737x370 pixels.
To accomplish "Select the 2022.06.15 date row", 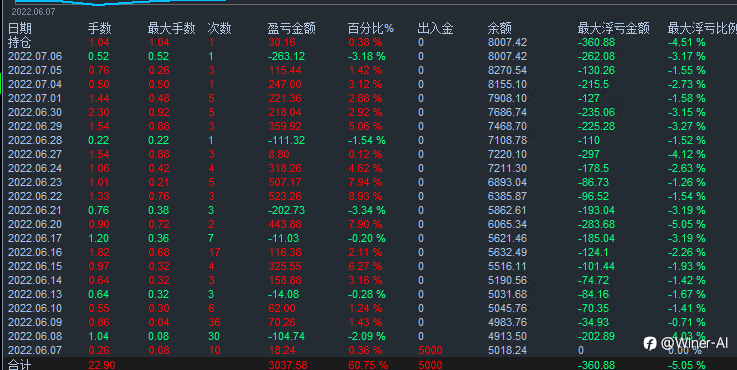I will click(x=35, y=266).
